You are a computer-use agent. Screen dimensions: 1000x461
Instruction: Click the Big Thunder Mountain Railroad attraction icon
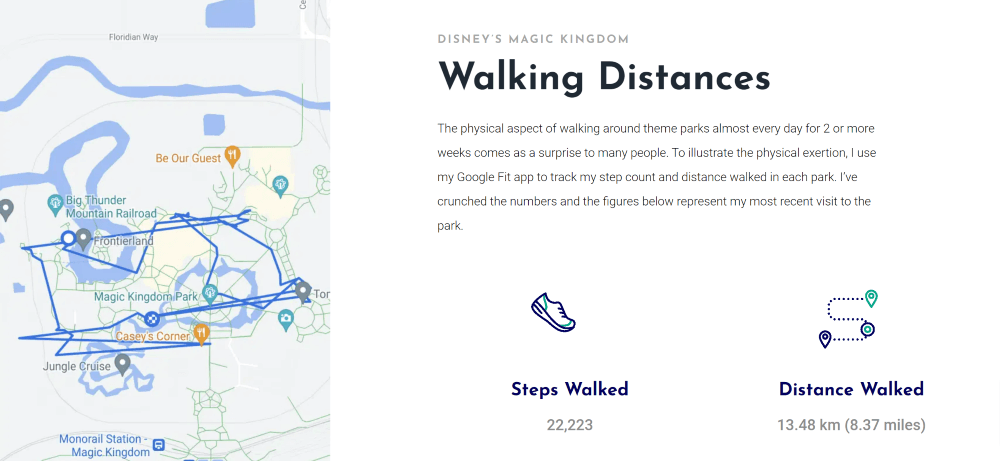[55, 204]
